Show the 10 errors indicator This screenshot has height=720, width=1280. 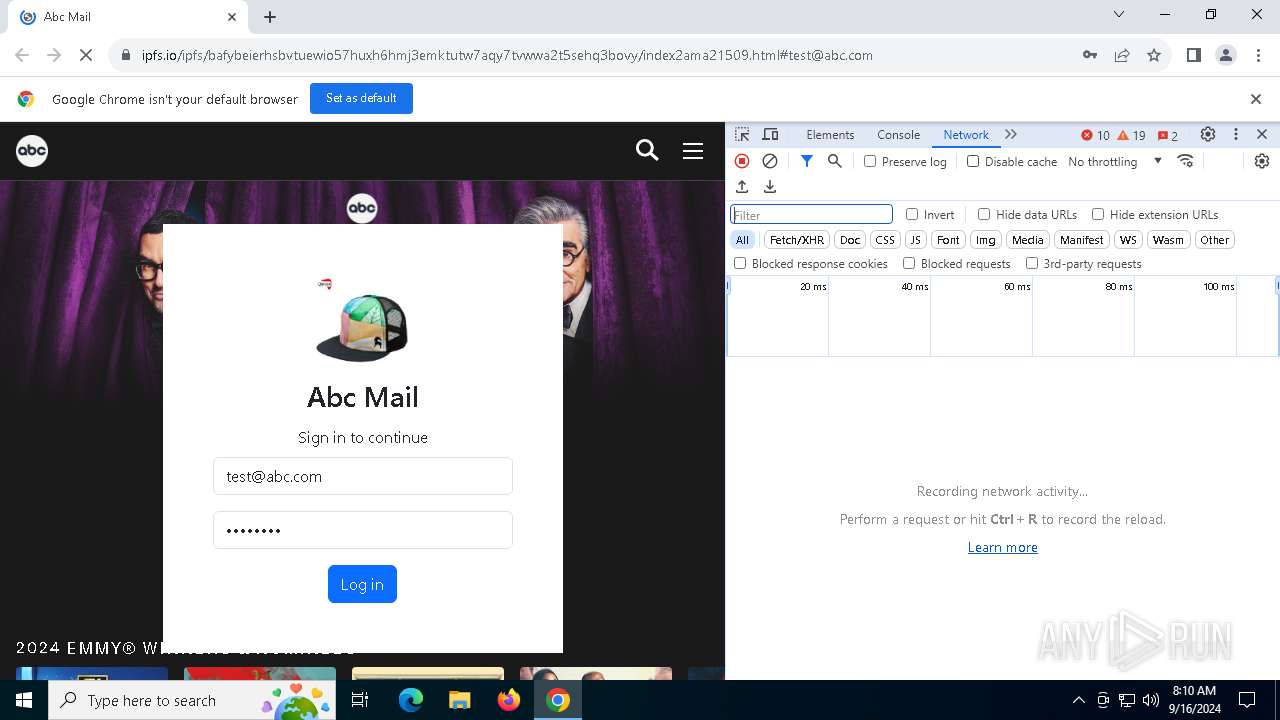tap(1095, 135)
